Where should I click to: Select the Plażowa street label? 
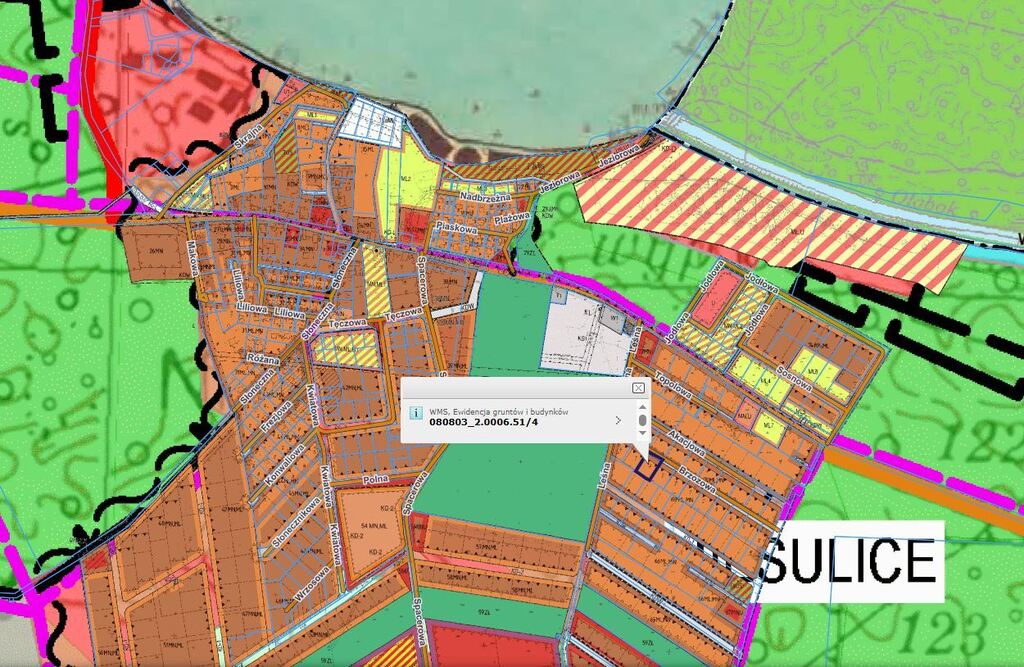click(x=511, y=216)
